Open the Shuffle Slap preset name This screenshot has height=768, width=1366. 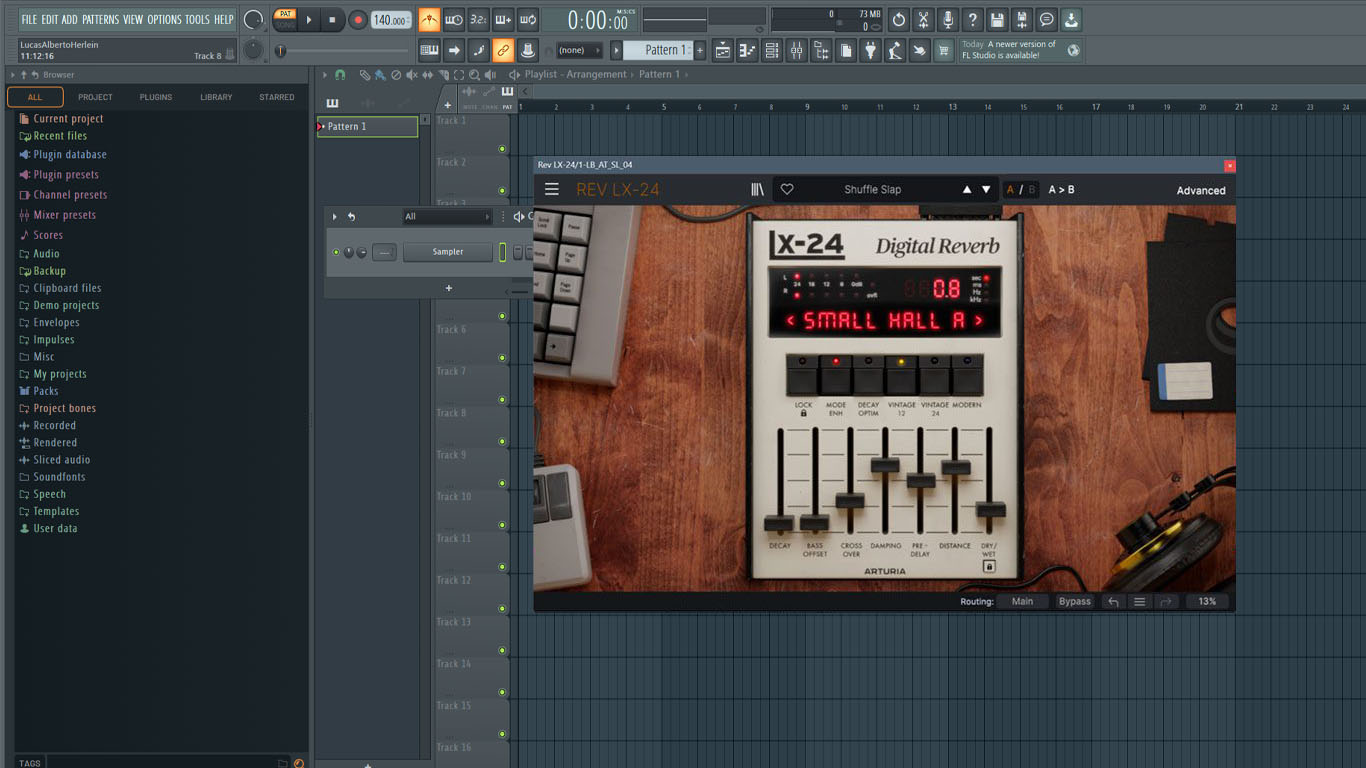point(872,190)
